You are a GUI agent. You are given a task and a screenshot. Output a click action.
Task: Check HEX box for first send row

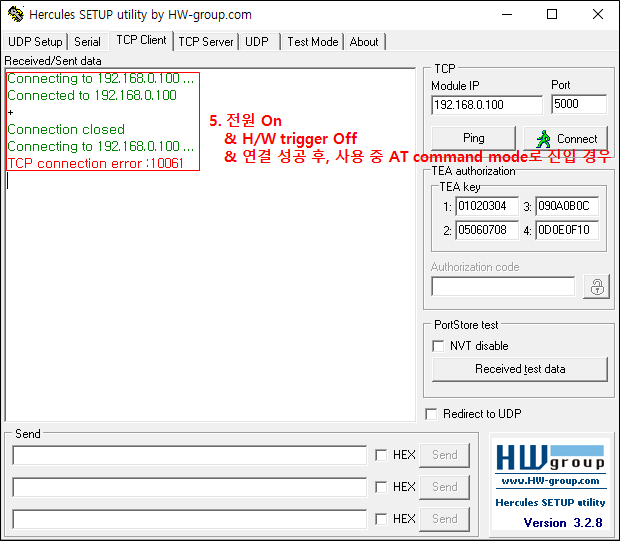pos(381,455)
